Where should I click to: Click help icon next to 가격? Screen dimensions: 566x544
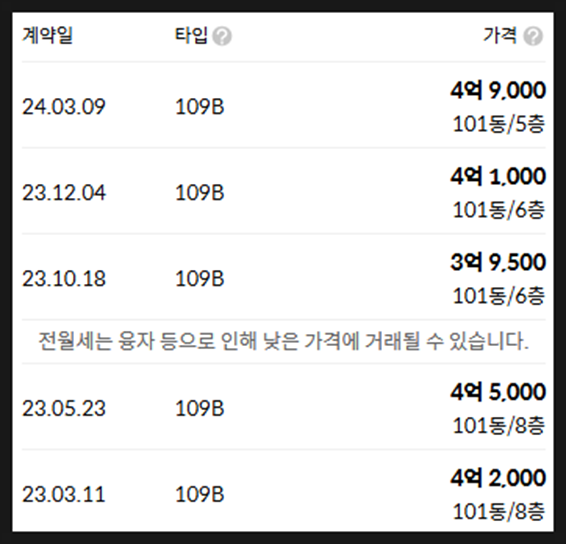pos(533,36)
